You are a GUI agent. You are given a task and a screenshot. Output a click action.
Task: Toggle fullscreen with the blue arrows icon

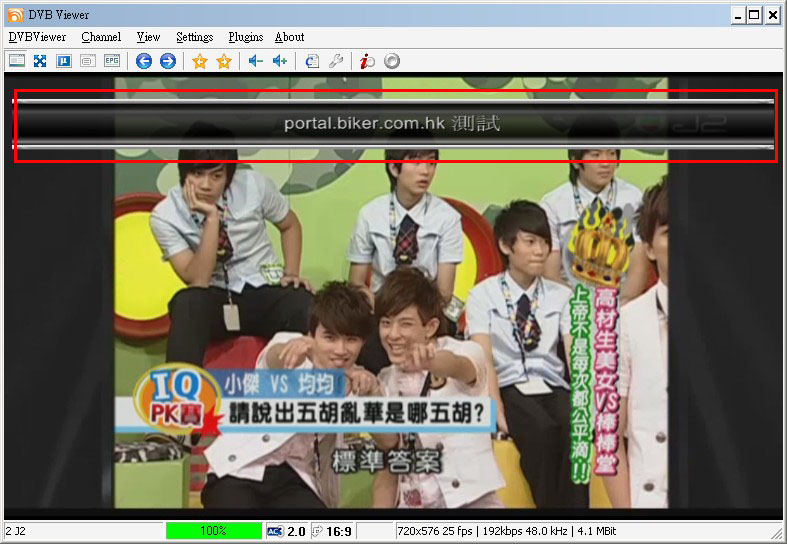[x=40, y=61]
